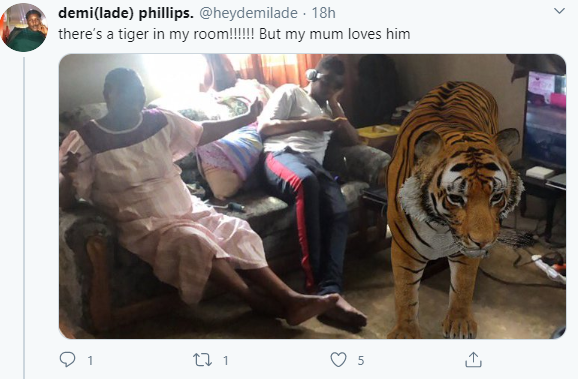Click the vertical thread line below avatar
Screen dimensions: 578x384
24,217
